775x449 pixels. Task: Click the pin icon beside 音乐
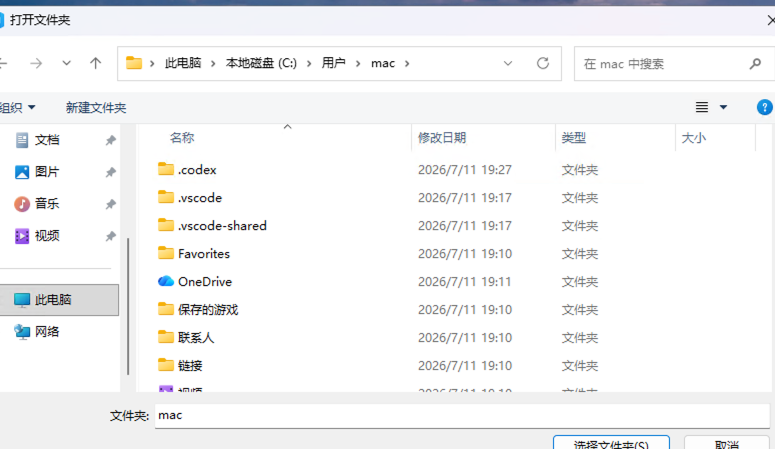click(111, 204)
